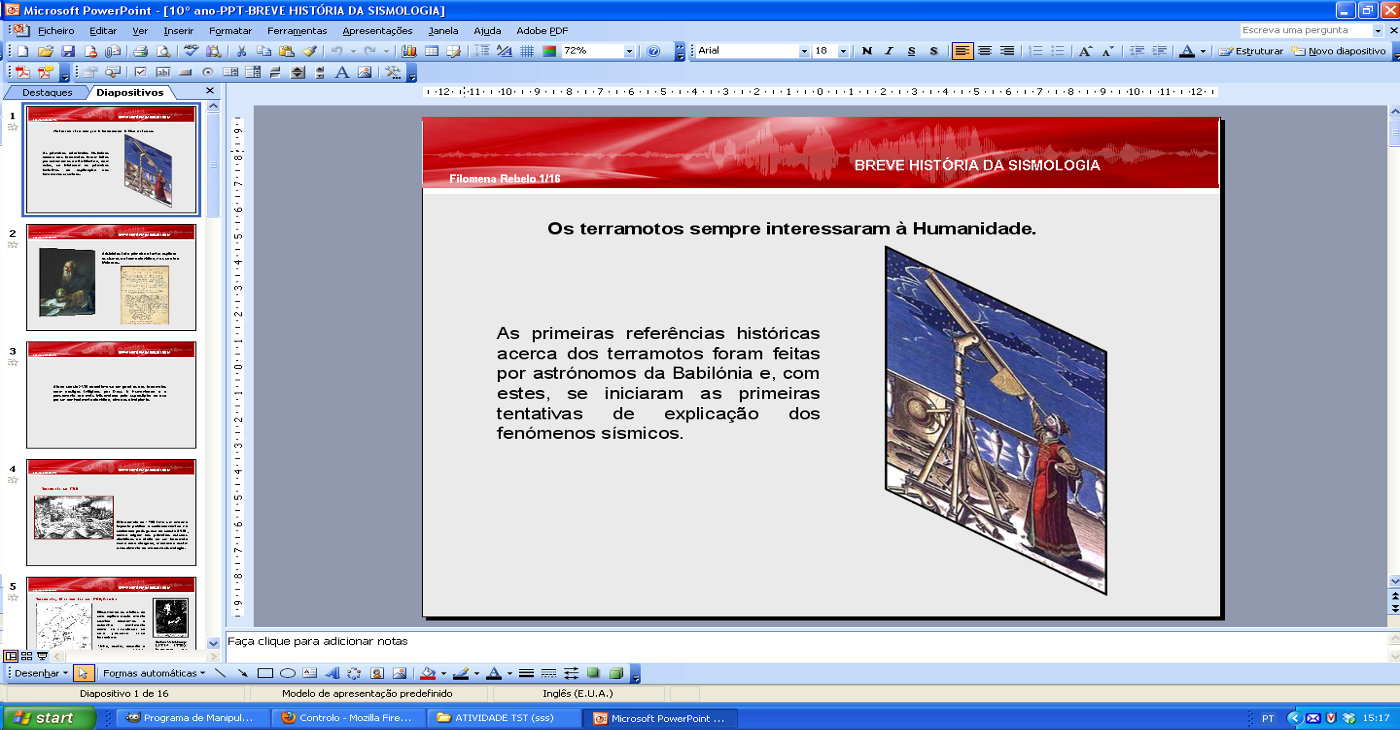1400x730 pixels.
Task: Select slide 3 thumbnail
Action: click(111, 394)
